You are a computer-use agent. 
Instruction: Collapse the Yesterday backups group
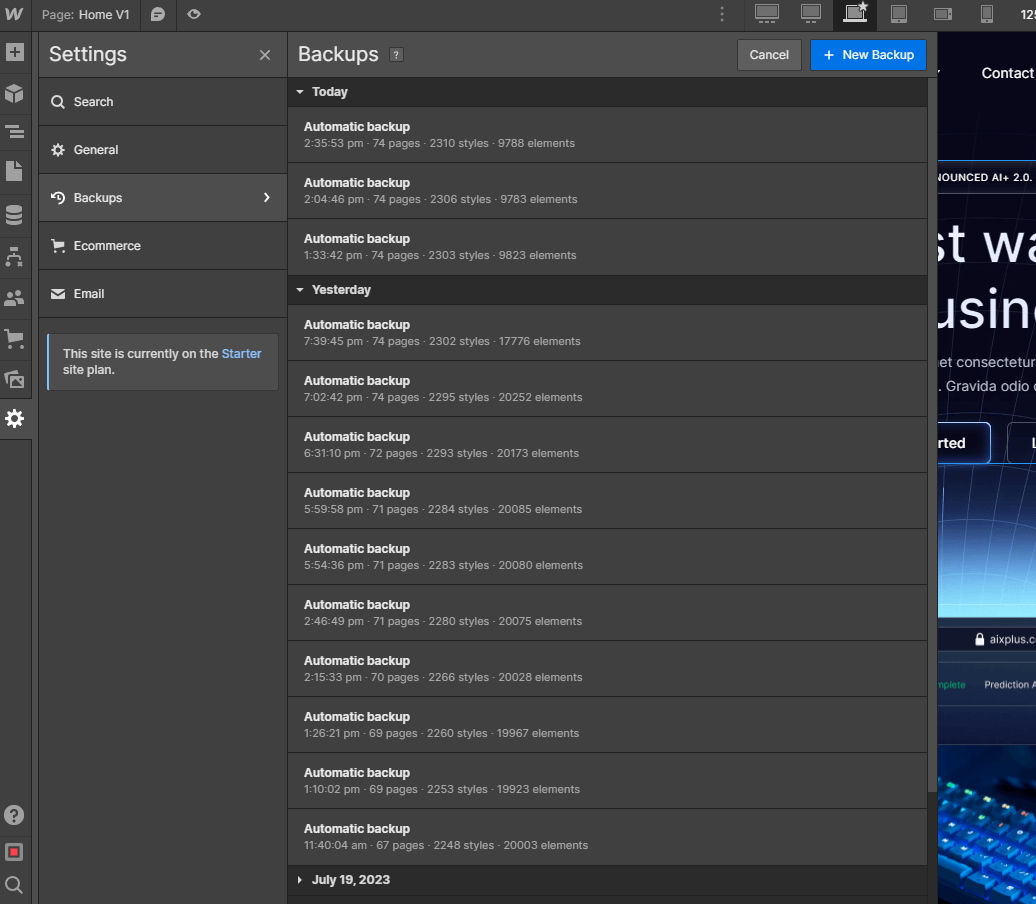300,290
